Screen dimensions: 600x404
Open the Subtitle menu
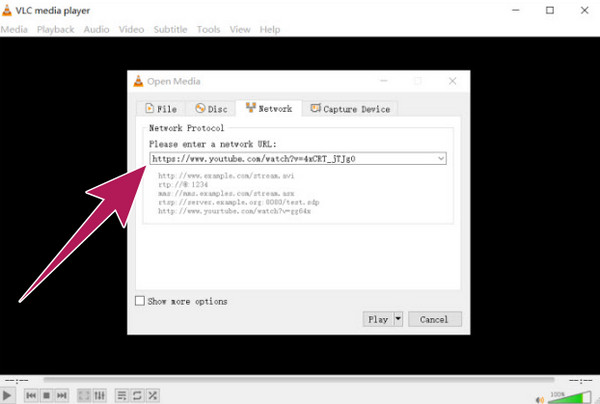tap(170, 29)
